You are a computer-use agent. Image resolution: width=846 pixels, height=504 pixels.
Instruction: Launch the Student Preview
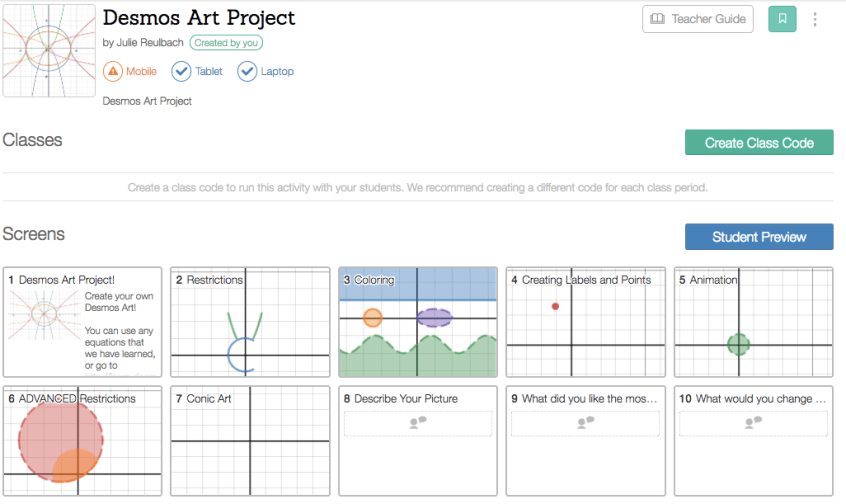[x=759, y=237]
